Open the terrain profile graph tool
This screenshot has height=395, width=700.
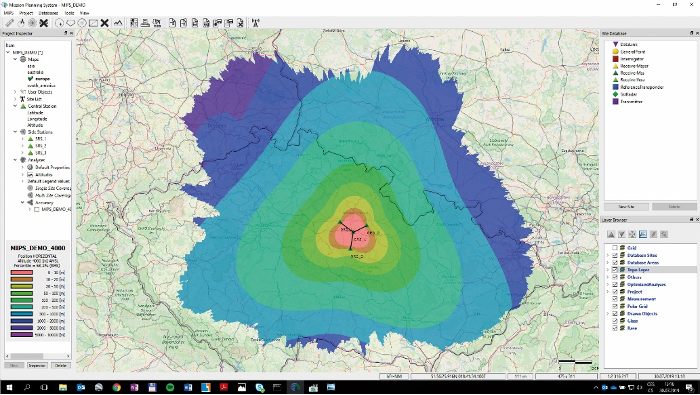(x=118, y=23)
